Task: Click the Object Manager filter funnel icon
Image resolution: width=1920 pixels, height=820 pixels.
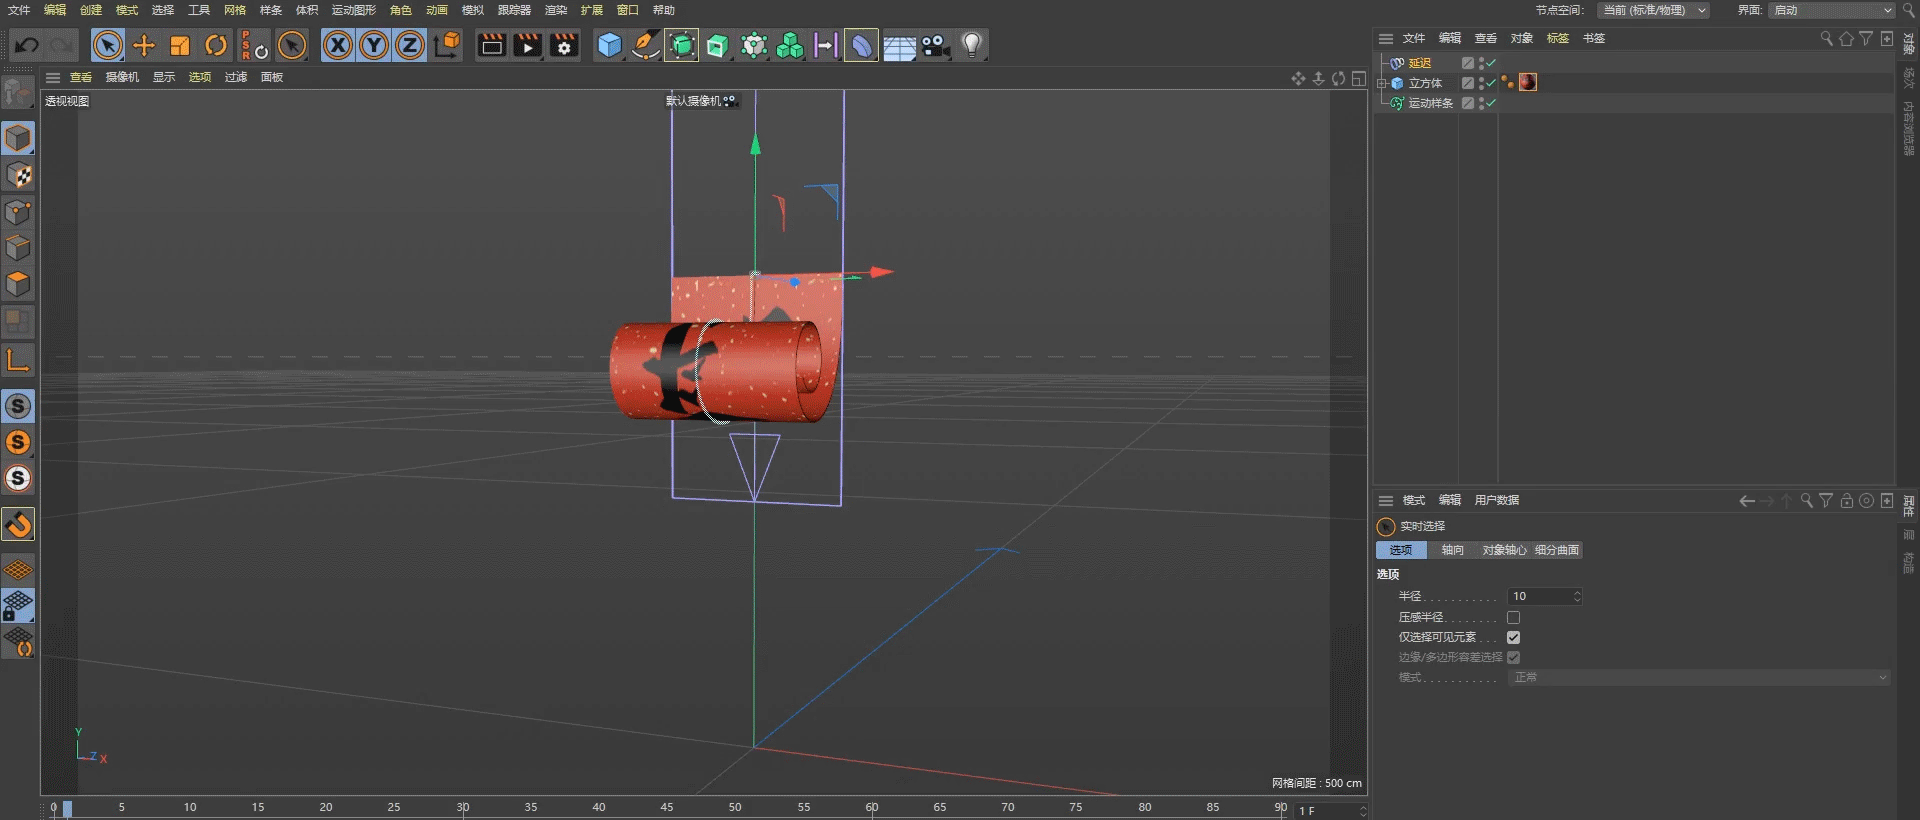Action: [1866, 38]
